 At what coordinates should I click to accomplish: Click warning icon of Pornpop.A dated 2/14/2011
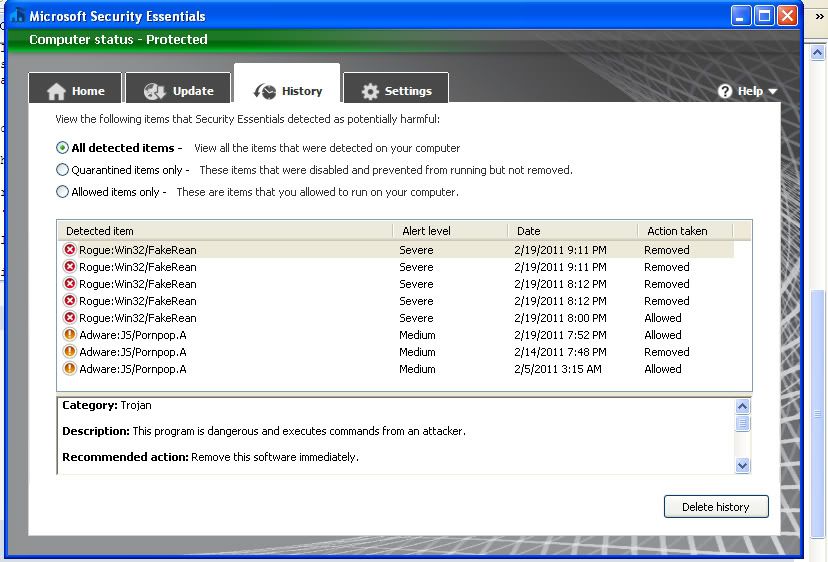(70, 351)
